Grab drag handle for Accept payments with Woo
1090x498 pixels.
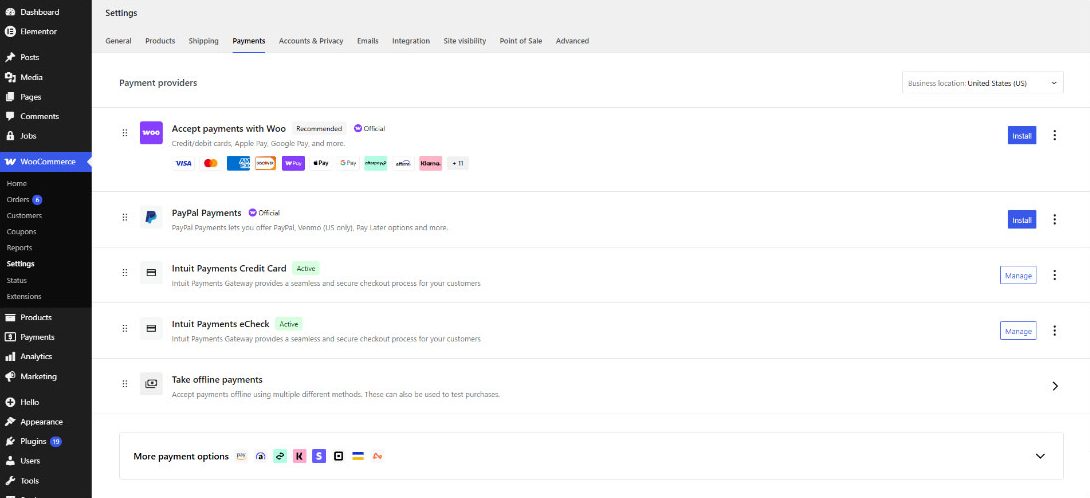(x=125, y=133)
